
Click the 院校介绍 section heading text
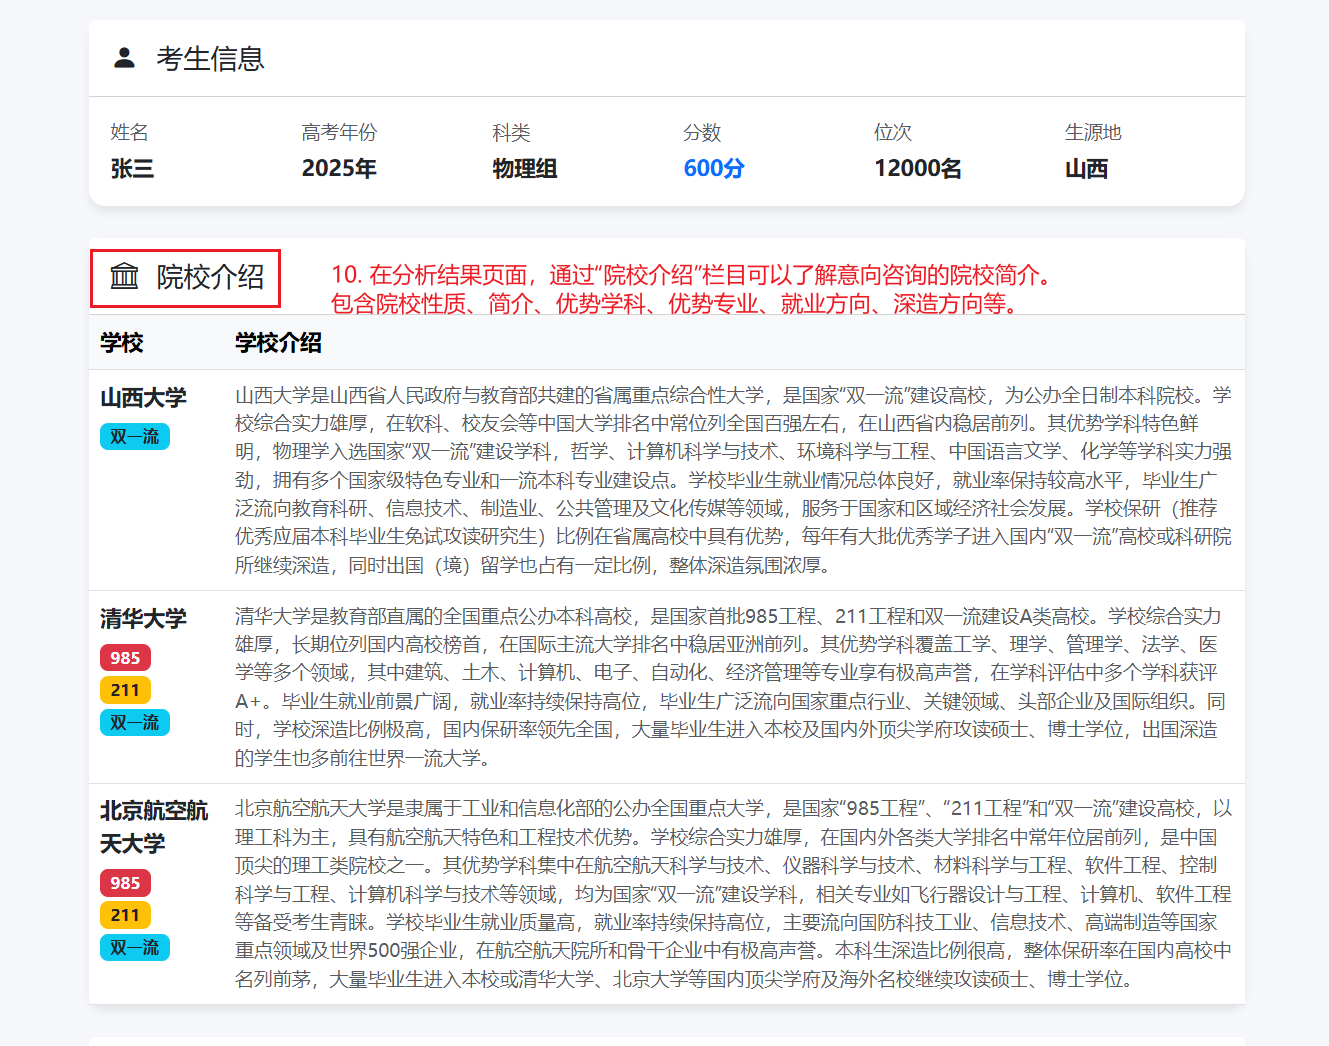[210, 277]
